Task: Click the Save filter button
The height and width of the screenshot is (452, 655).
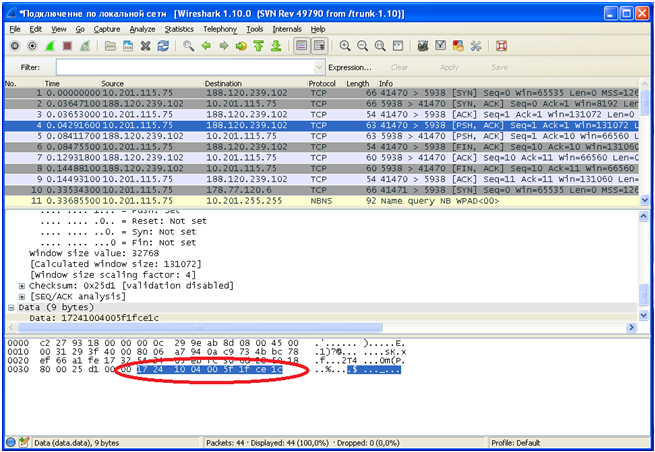Action: (499, 67)
